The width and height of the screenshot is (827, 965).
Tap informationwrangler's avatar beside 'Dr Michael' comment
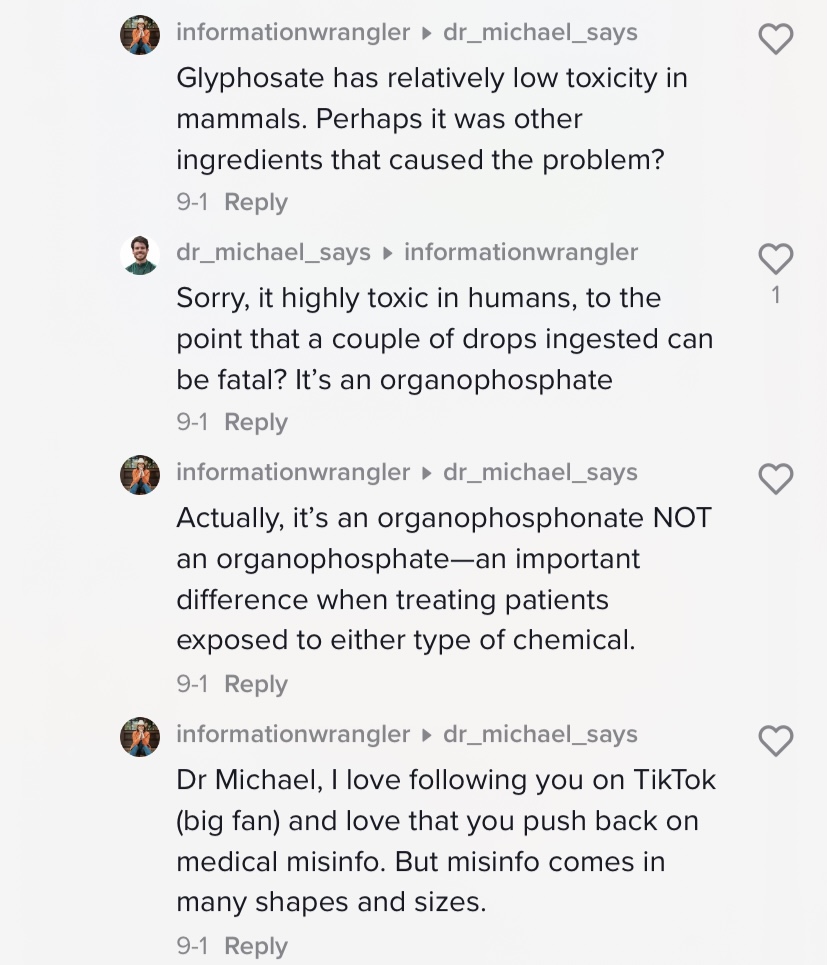[141, 737]
